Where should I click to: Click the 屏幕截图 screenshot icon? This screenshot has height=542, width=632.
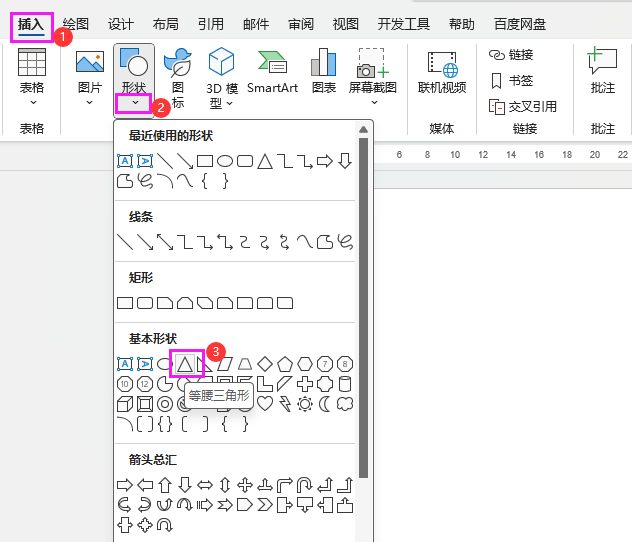pyautogui.click(x=373, y=62)
